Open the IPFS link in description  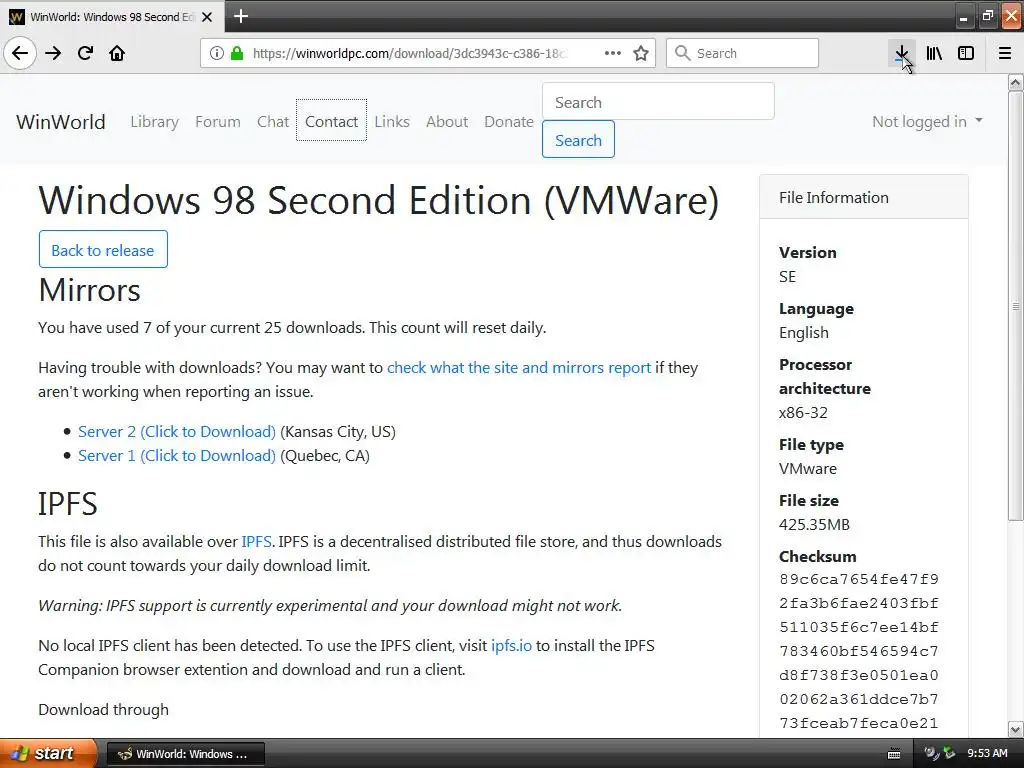pyautogui.click(x=256, y=542)
